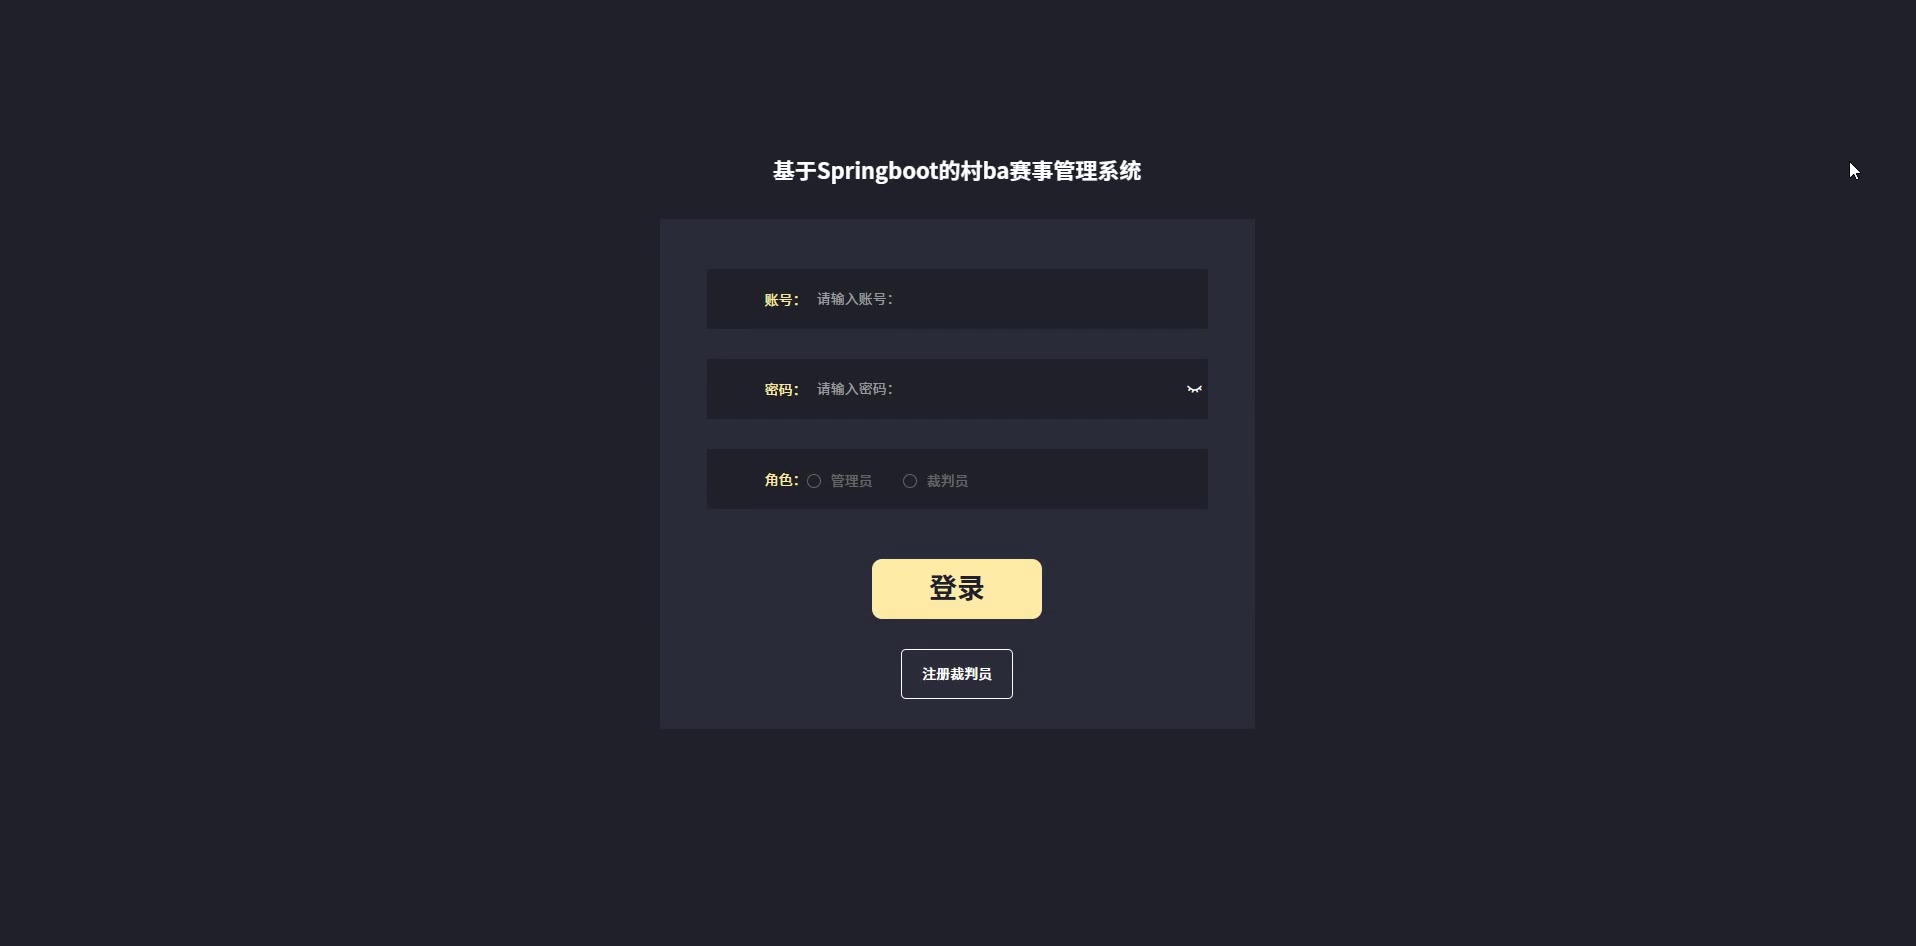Click the dark page background outside the login card
This screenshot has height=946, width=1916.
[330, 500]
